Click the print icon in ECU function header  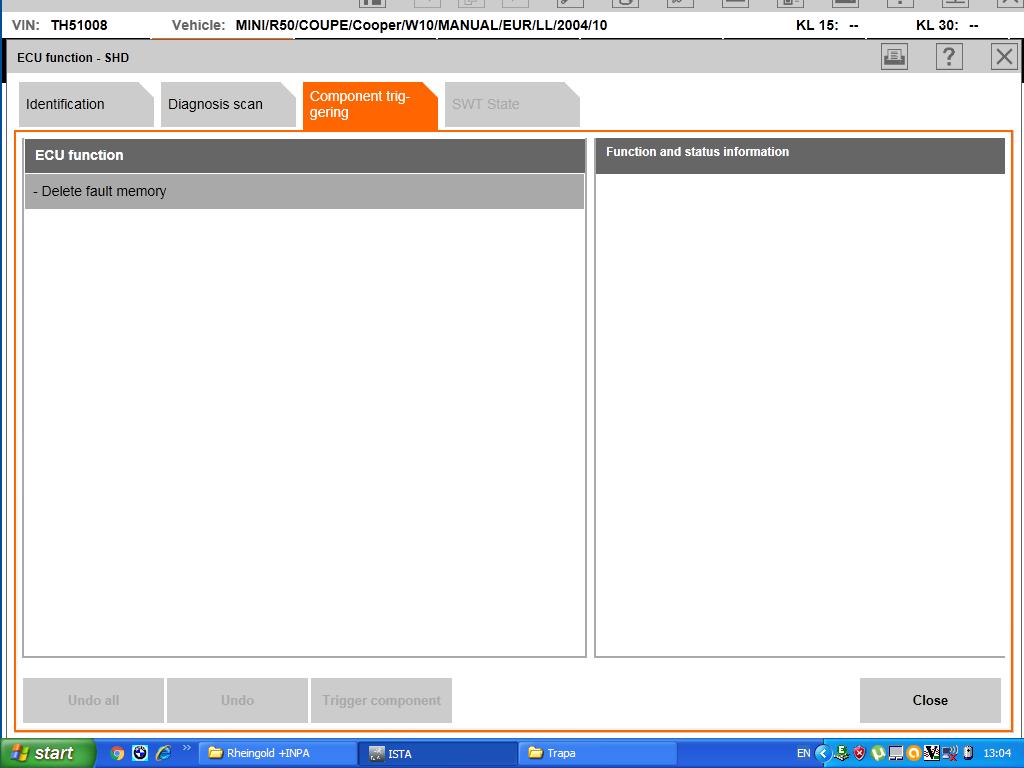point(894,57)
